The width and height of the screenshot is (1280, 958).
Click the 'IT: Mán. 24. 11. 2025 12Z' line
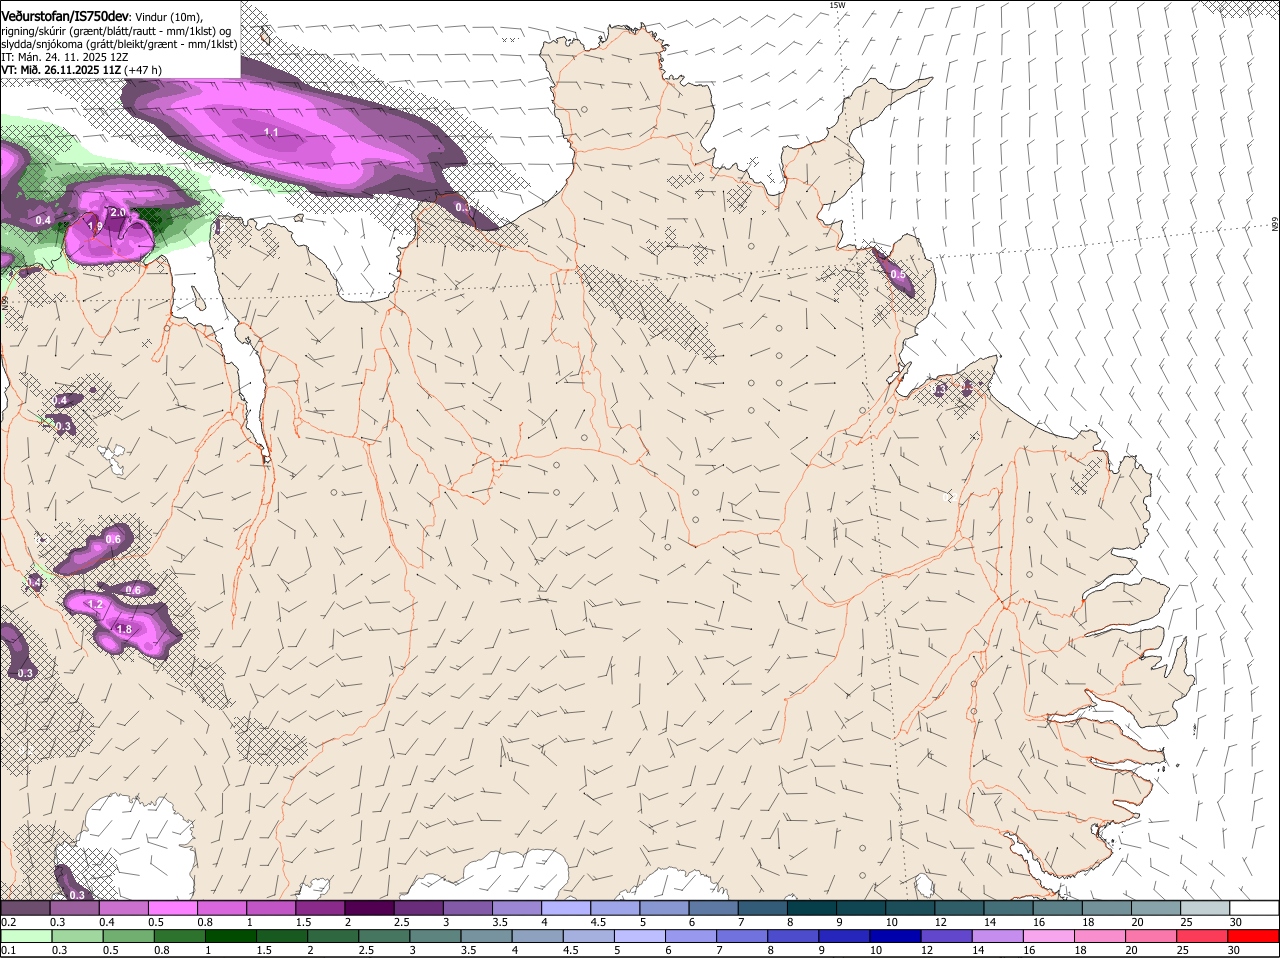pyautogui.click(x=65, y=57)
